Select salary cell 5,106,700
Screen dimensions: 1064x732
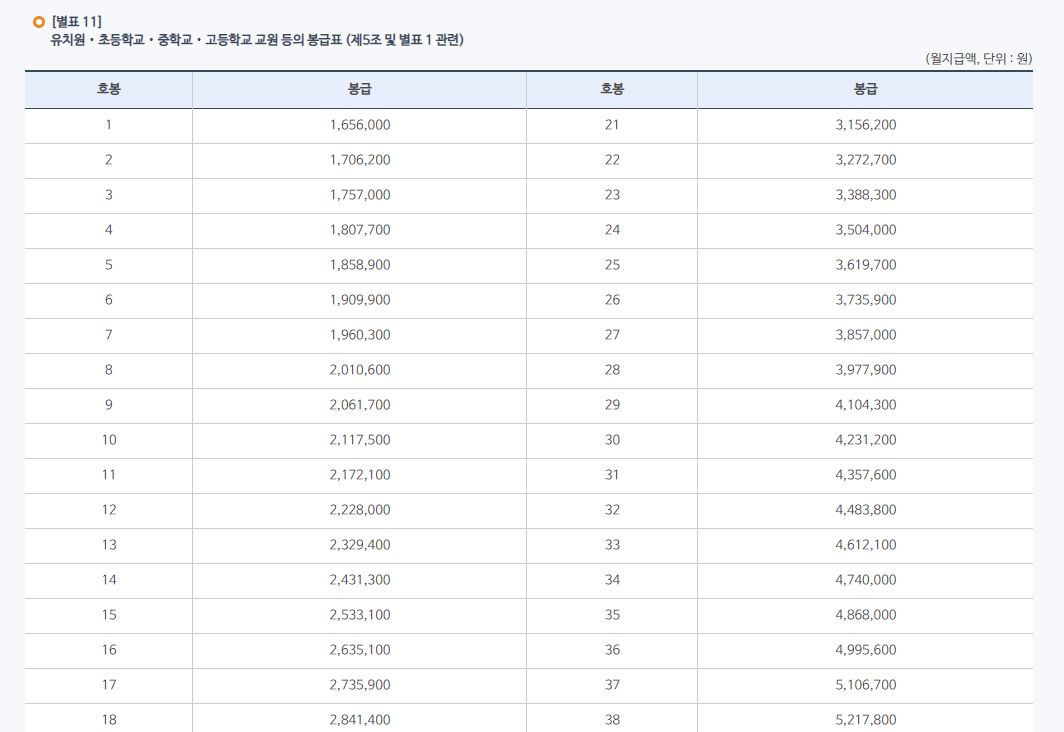(865, 685)
